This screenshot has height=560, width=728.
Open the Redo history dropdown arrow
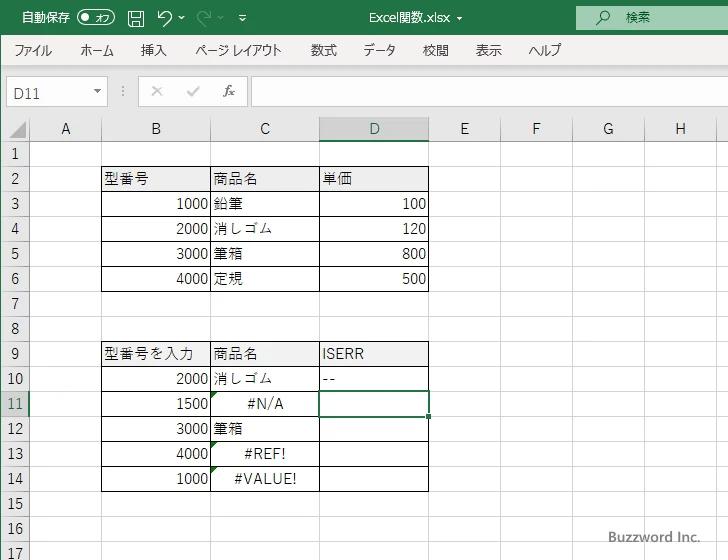pos(221,18)
